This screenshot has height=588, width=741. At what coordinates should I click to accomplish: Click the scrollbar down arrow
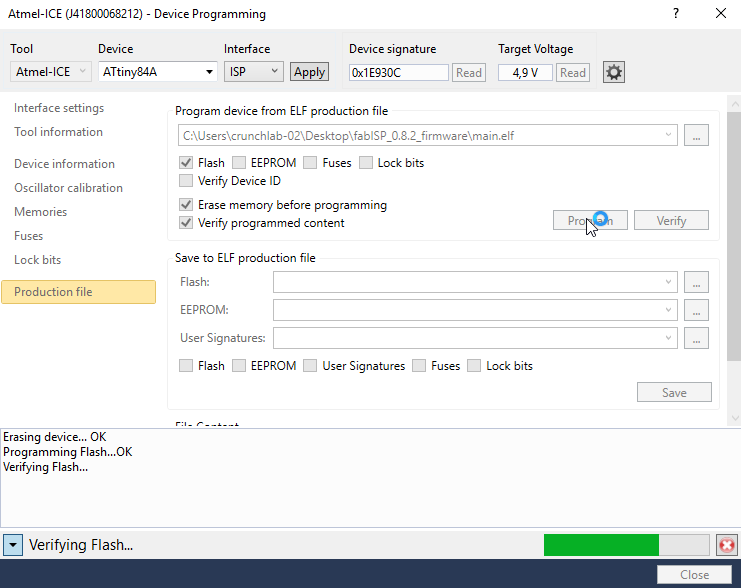pyautogui.click(x=734, y=418)
